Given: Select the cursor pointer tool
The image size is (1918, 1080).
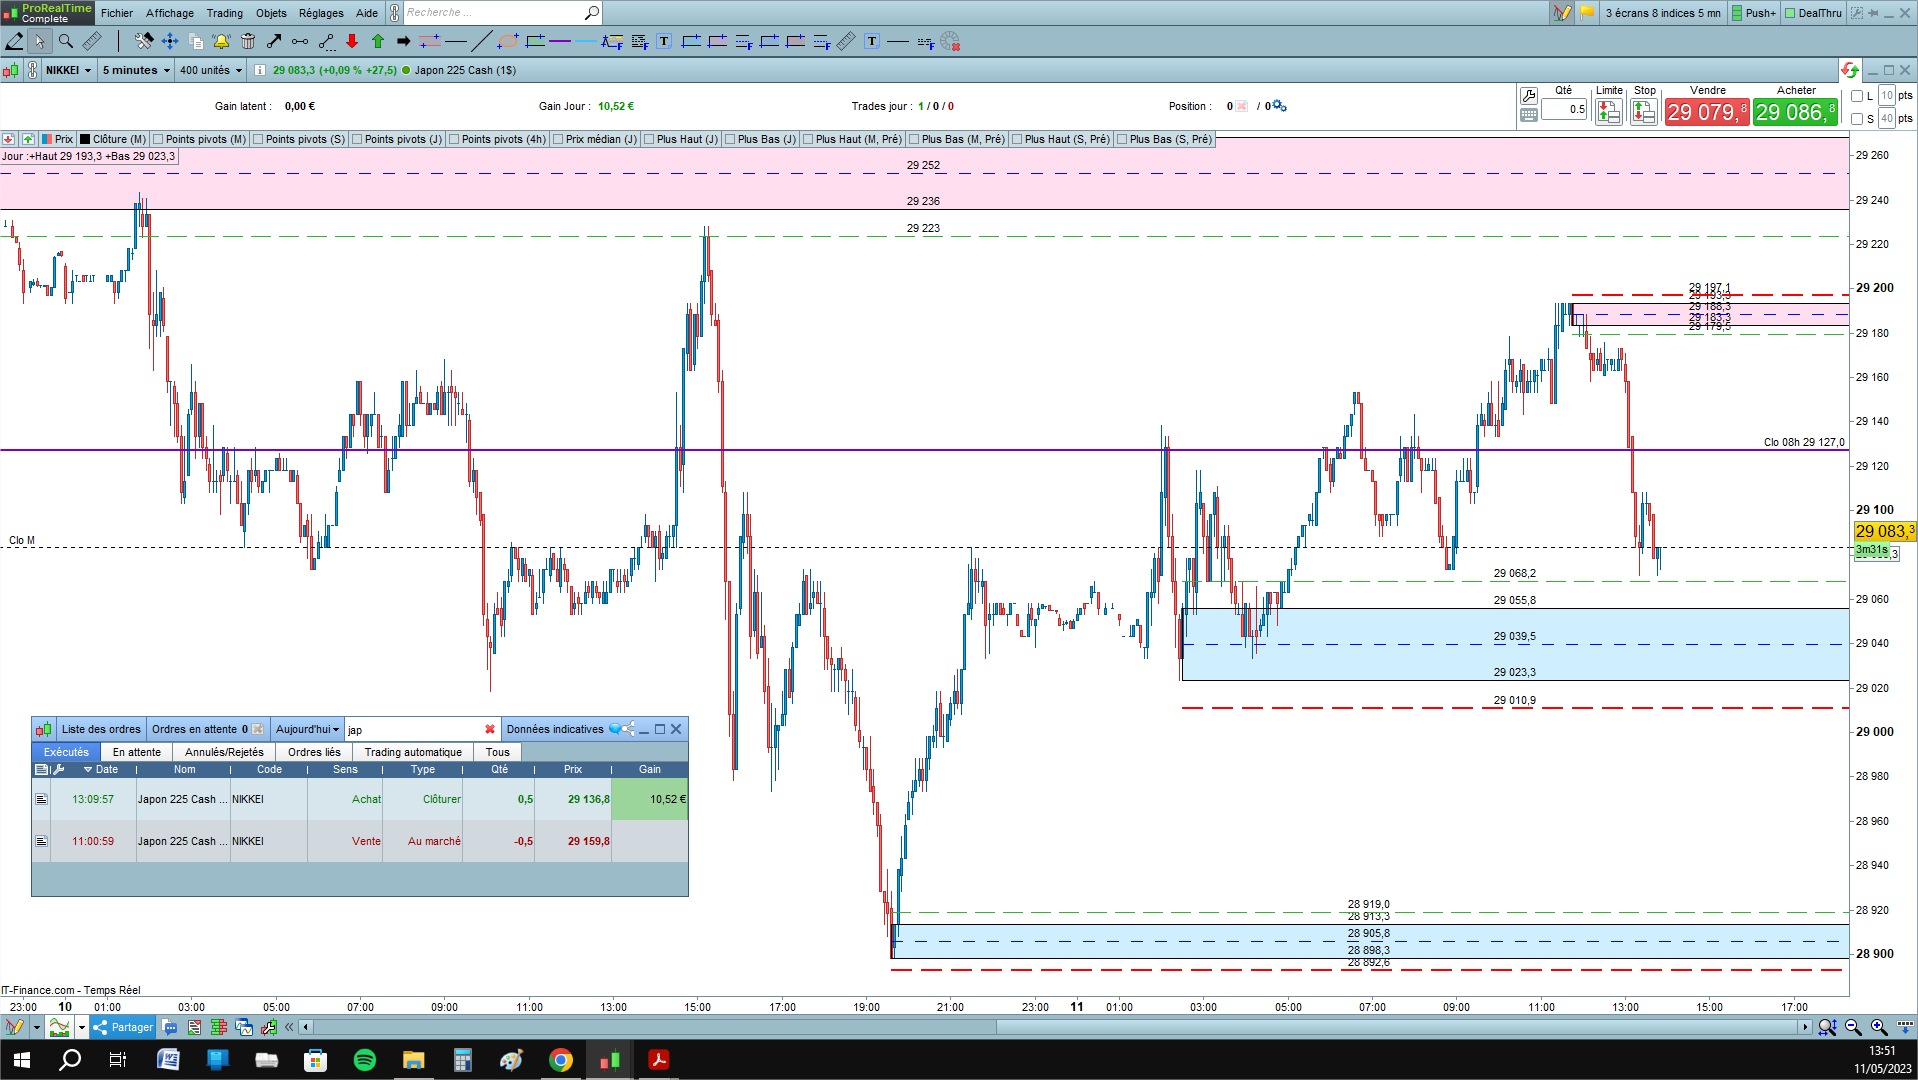Looking at the screenshot, I should pyautogui.click(x=39, y=41).
